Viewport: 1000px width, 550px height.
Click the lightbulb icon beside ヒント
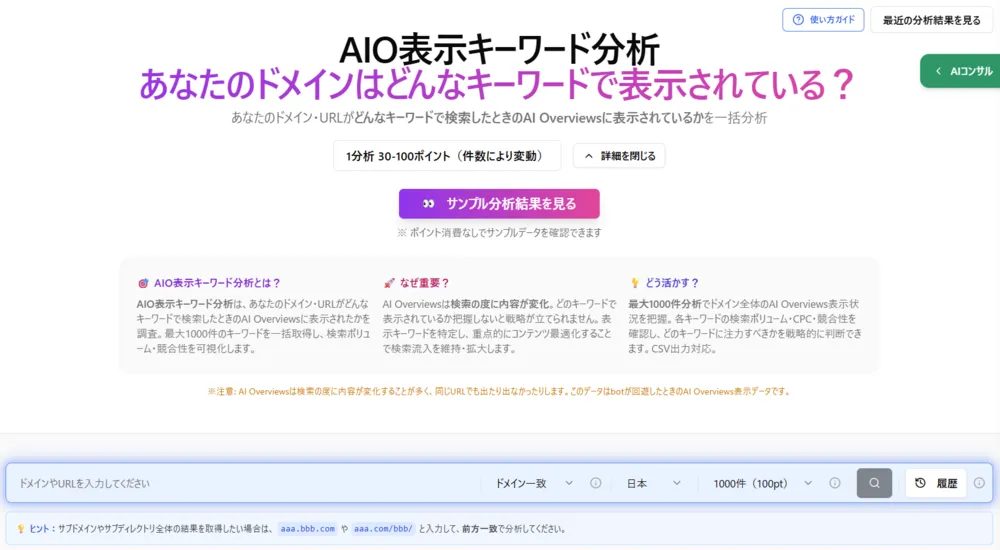point(20,528)
